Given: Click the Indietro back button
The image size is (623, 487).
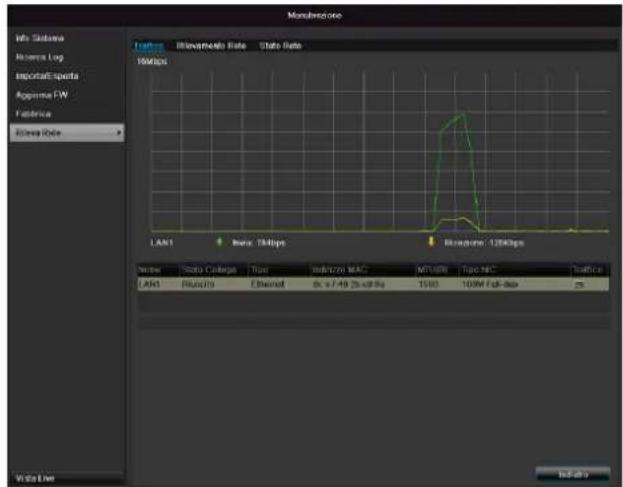Looking at the screenshot, I should coord(573,474).
